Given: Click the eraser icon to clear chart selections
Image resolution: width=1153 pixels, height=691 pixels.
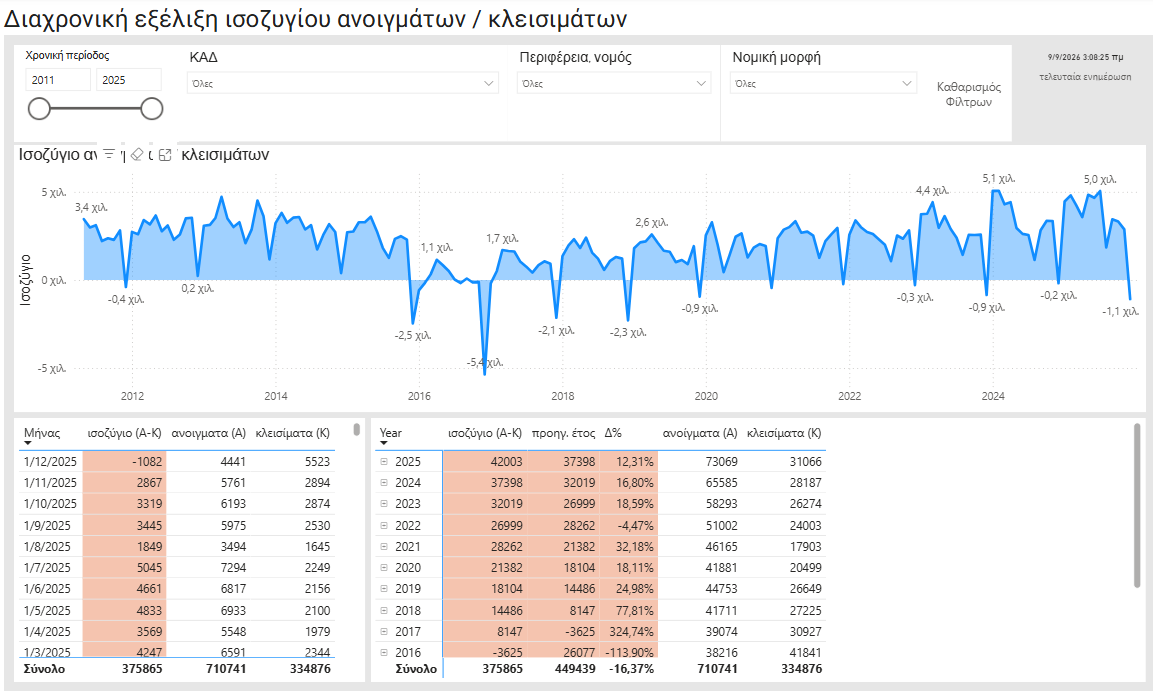Looking at the screenshot, I should click(x=137, y=154).
